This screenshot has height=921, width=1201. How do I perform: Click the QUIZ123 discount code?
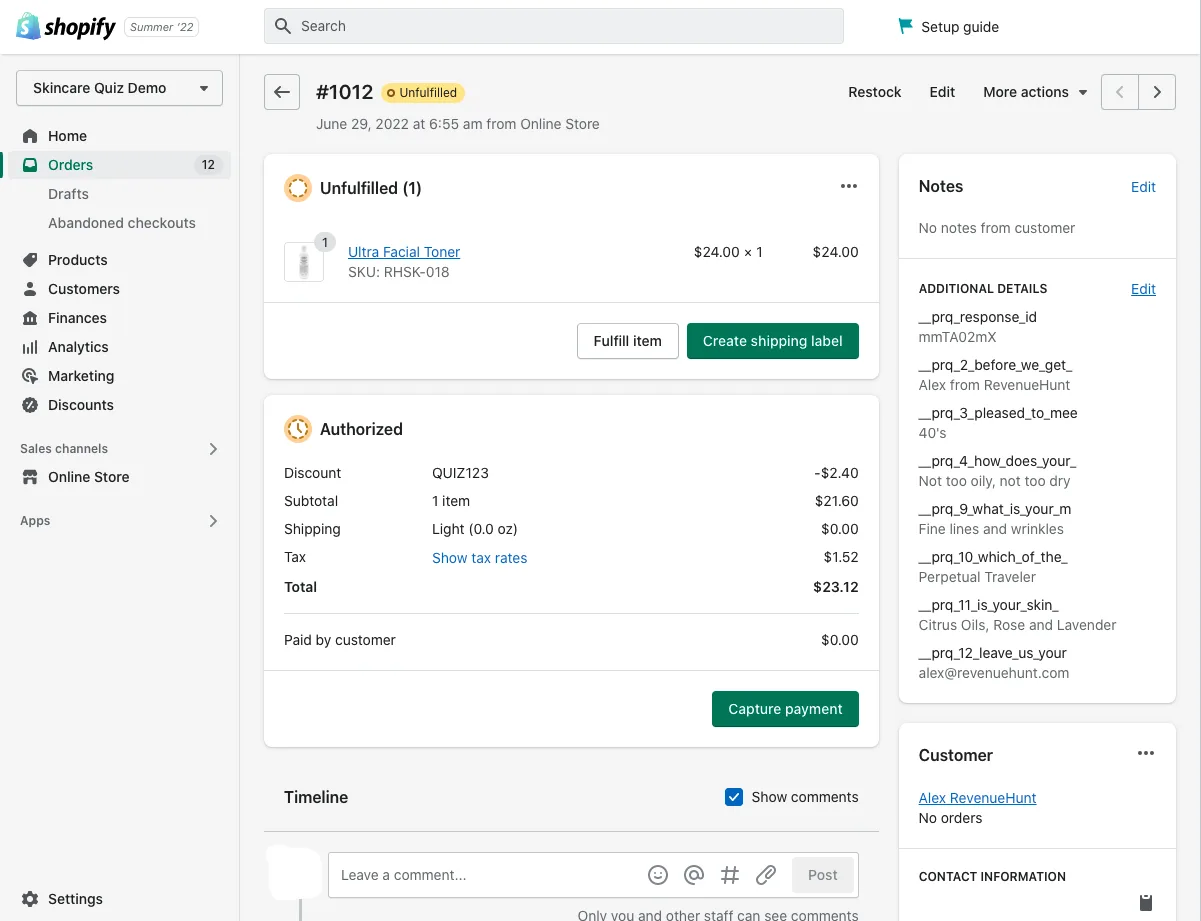(x=460, y=473)
